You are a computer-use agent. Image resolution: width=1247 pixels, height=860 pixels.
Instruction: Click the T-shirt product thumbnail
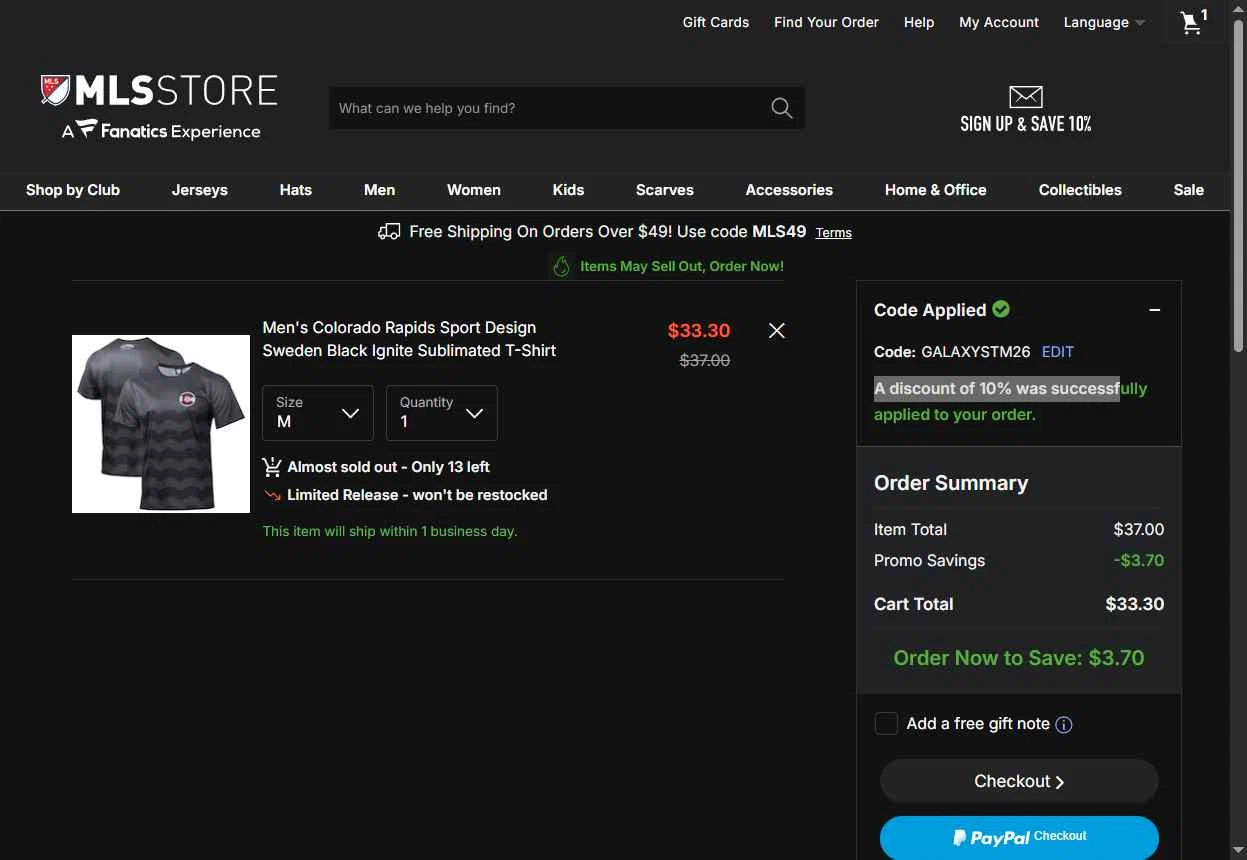click(161, 424)
